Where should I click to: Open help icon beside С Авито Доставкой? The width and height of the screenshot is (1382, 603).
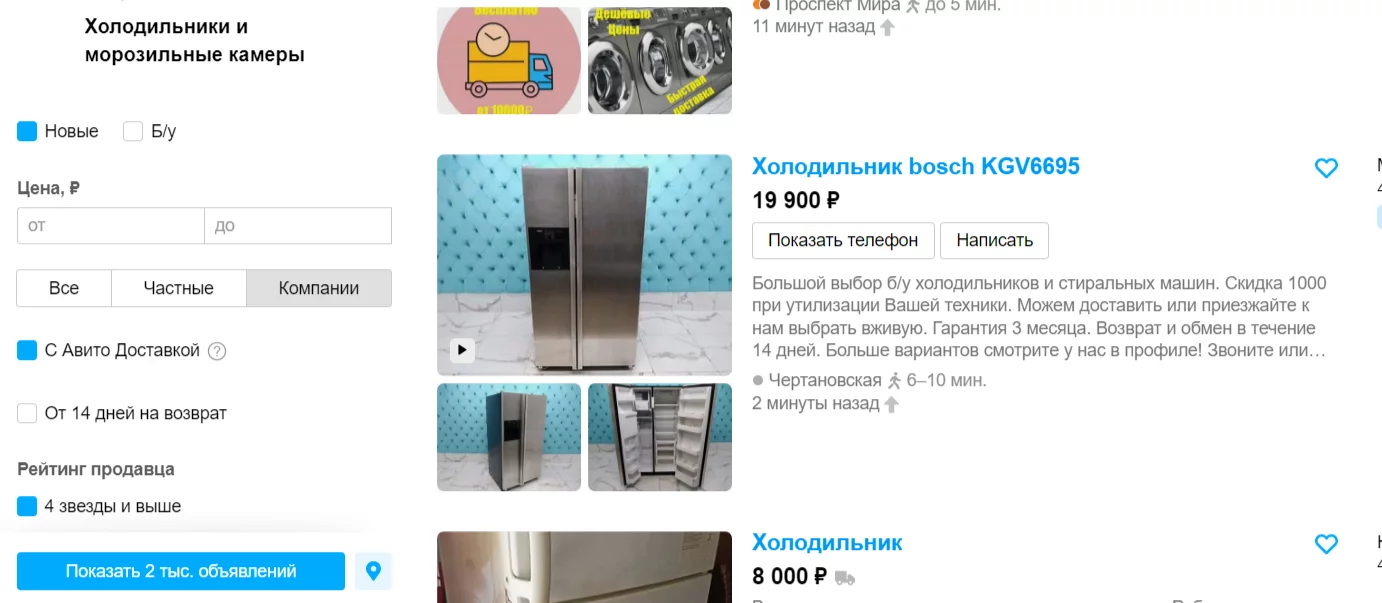(217, 351)
